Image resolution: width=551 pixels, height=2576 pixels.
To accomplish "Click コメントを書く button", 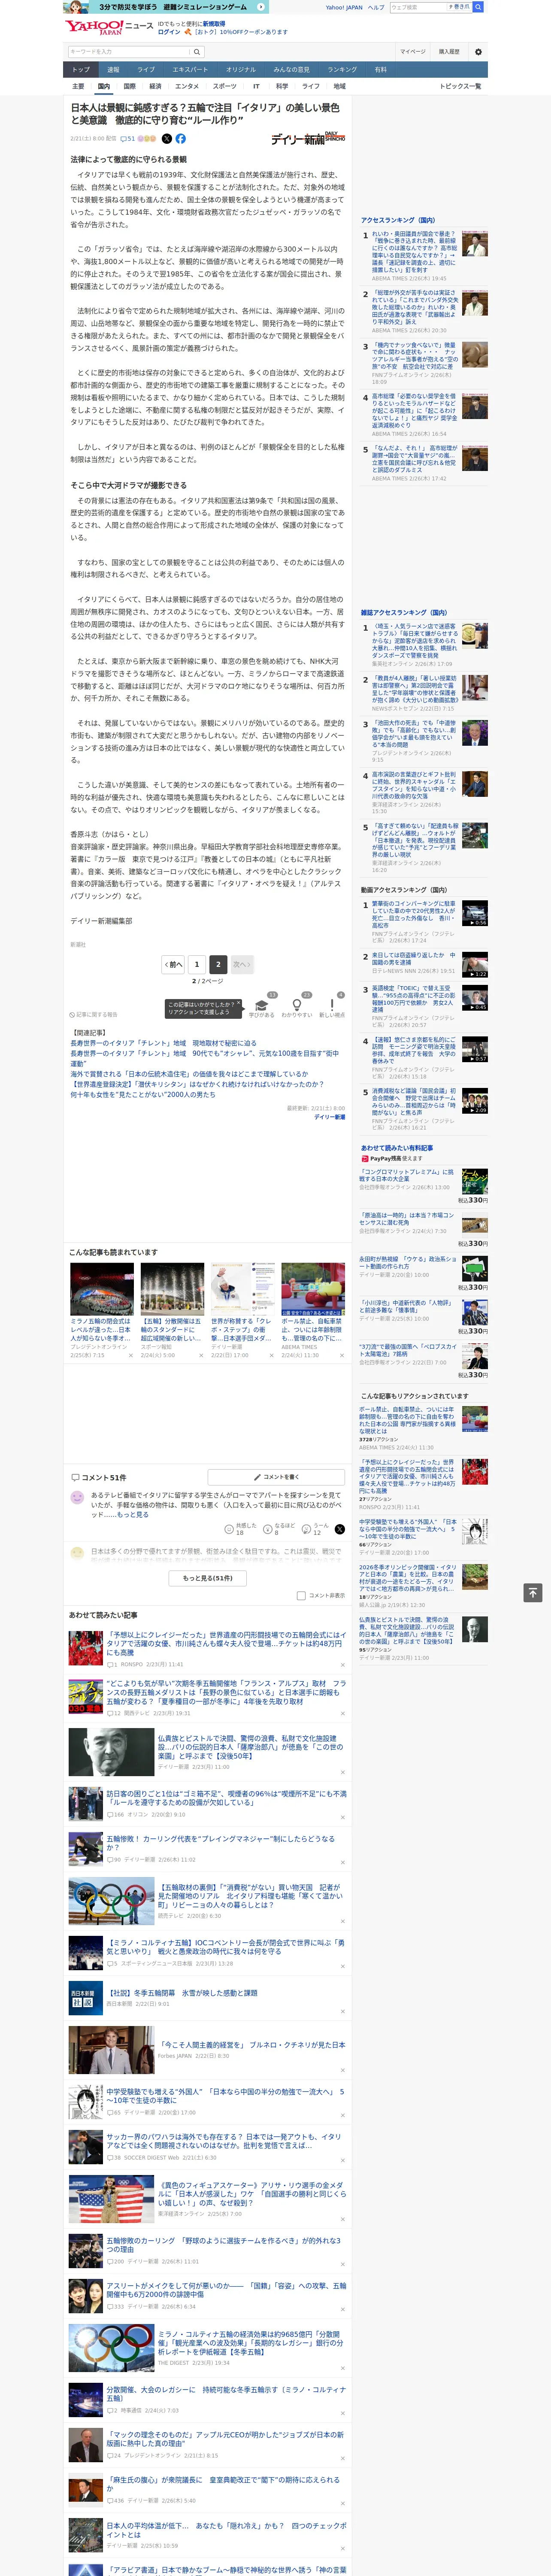I will tap(275, 1476).
